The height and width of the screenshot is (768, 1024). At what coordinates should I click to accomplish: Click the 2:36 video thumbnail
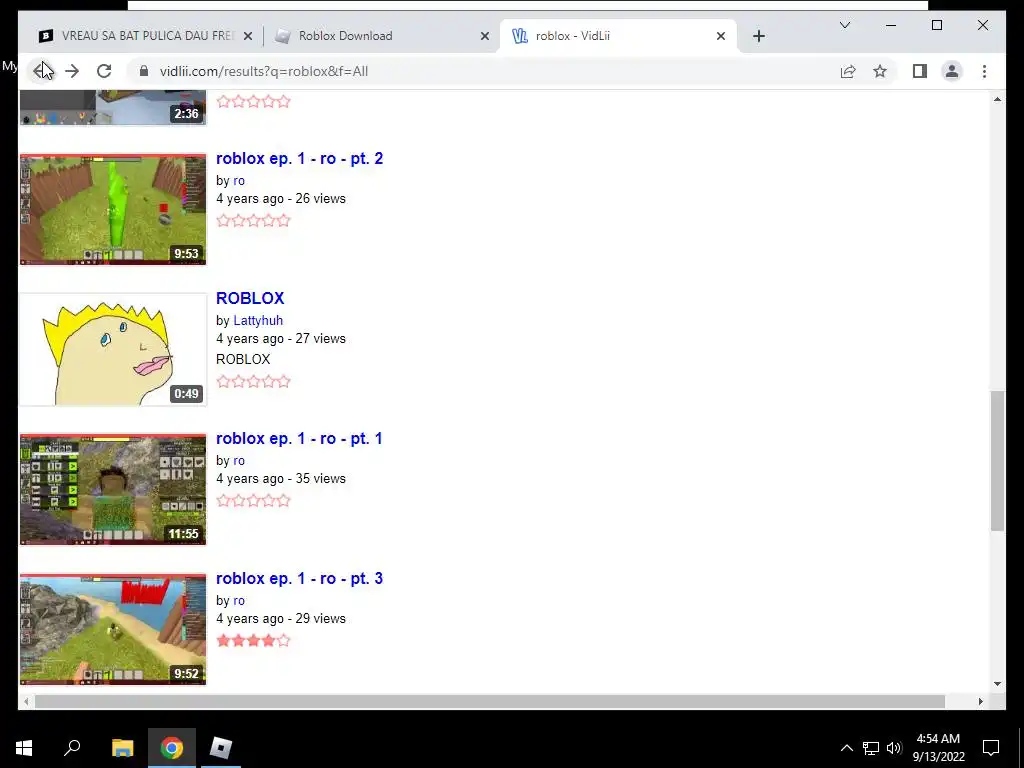(113, 108)
